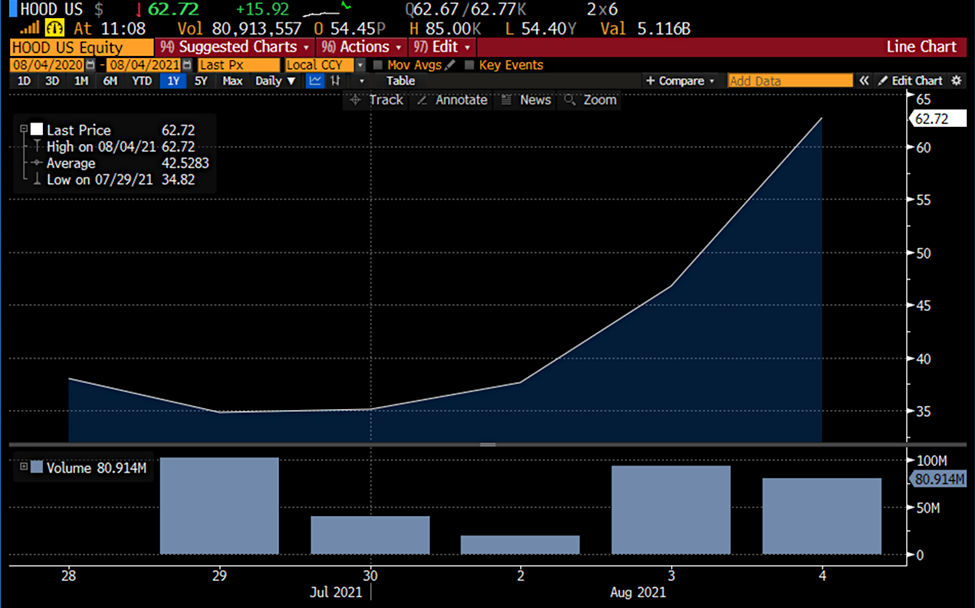
Task: Click the Edit Chart pencil icon
Action: (882, 81)
